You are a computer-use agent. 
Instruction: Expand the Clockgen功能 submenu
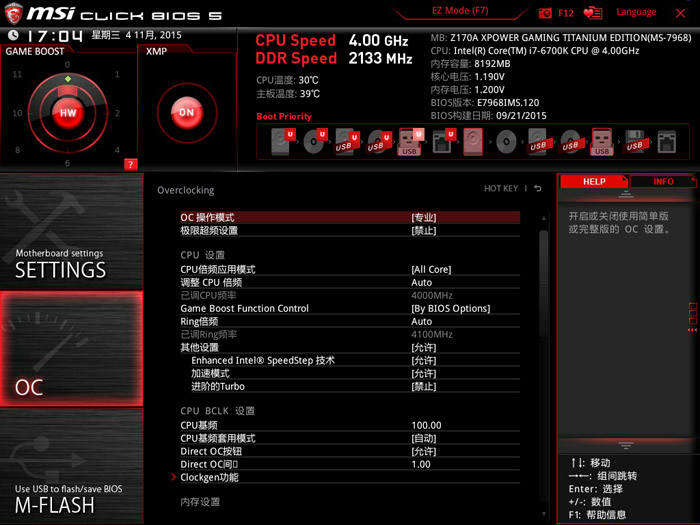click(209, 477)
